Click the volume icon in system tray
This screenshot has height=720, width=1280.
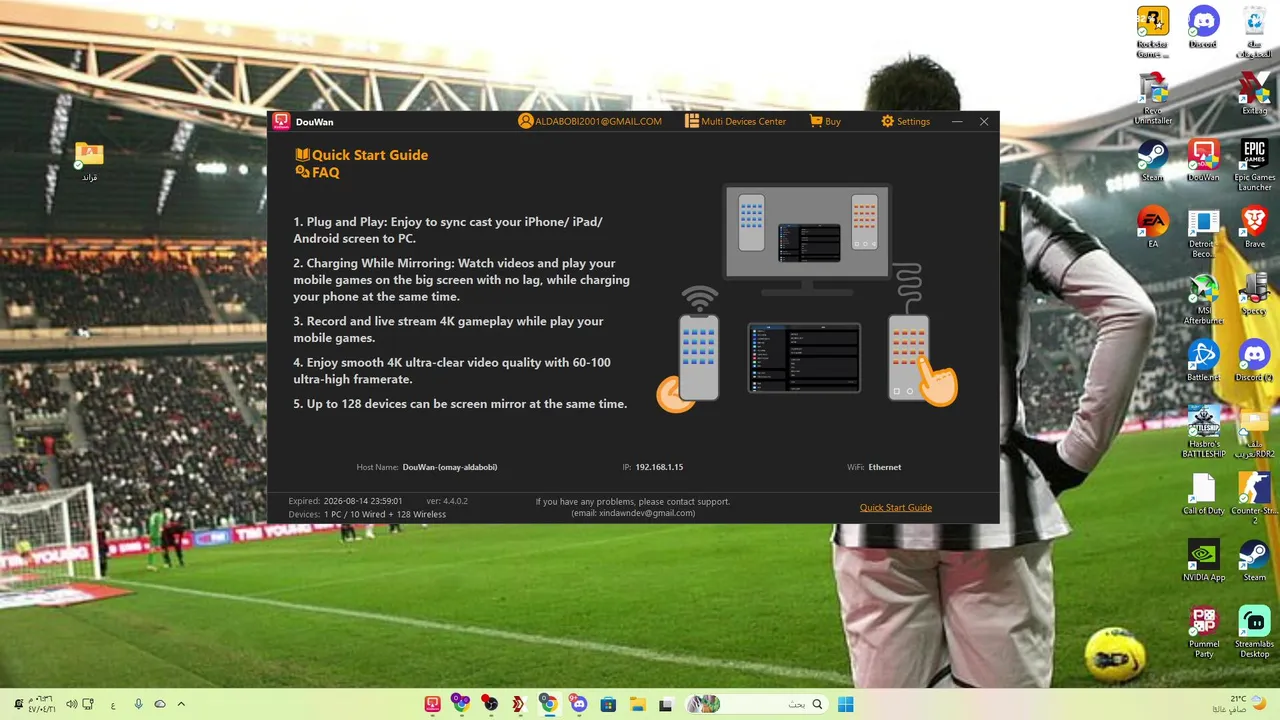(71, 704)
